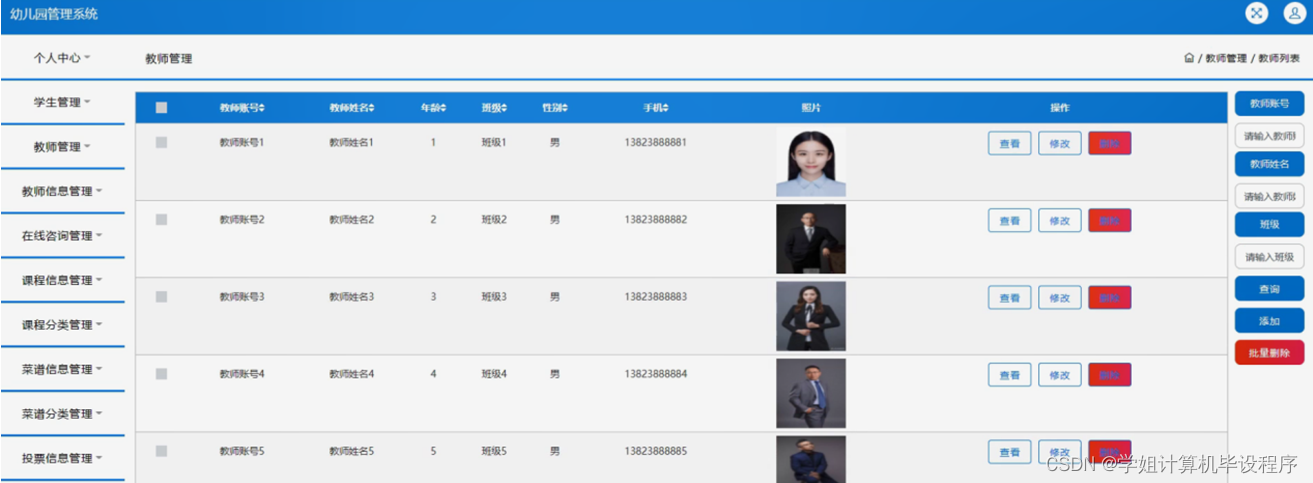This screenshot has width=1313, height=483.
Task: Tick the select-all checkbox in the table header
Action: pyautogui.click(x=162, y=108)
